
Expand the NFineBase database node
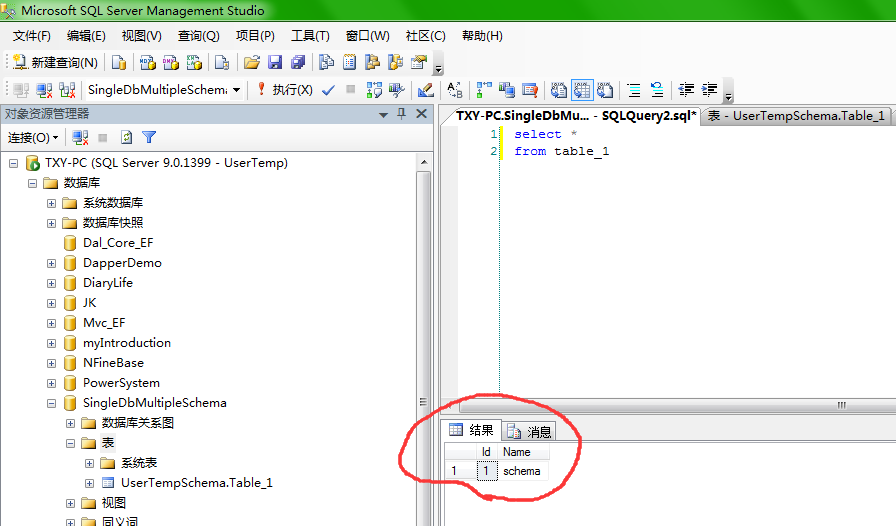pos(51,364)
